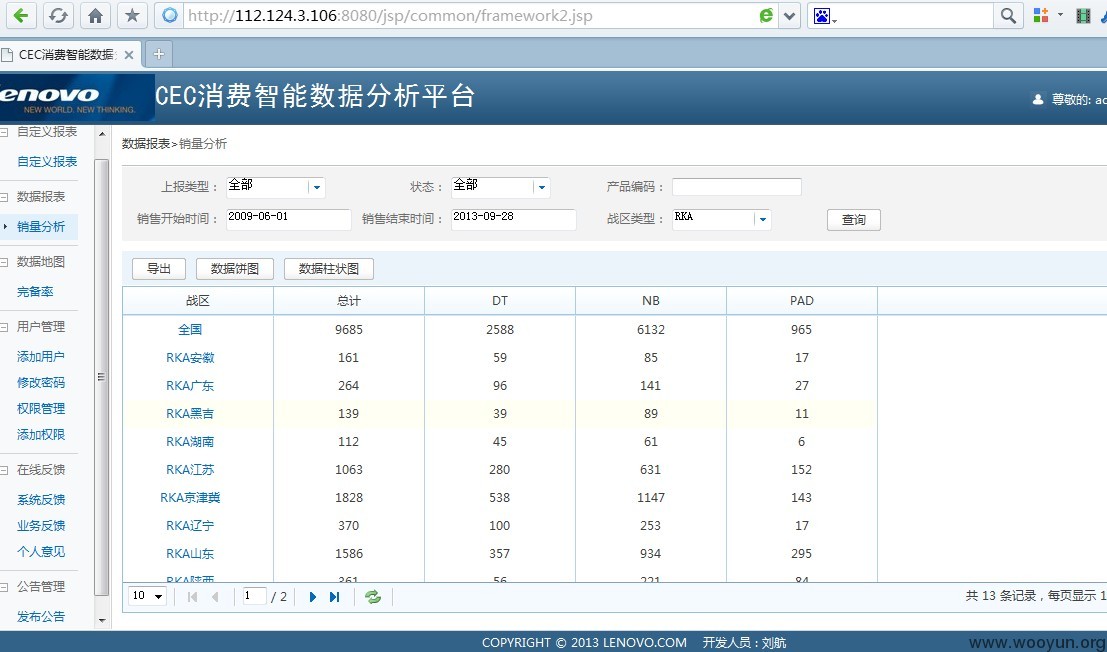Go to next page with arrow icon
Image resolution: width=1107 pixels, height=652 pixels.
tap(312, 597)
